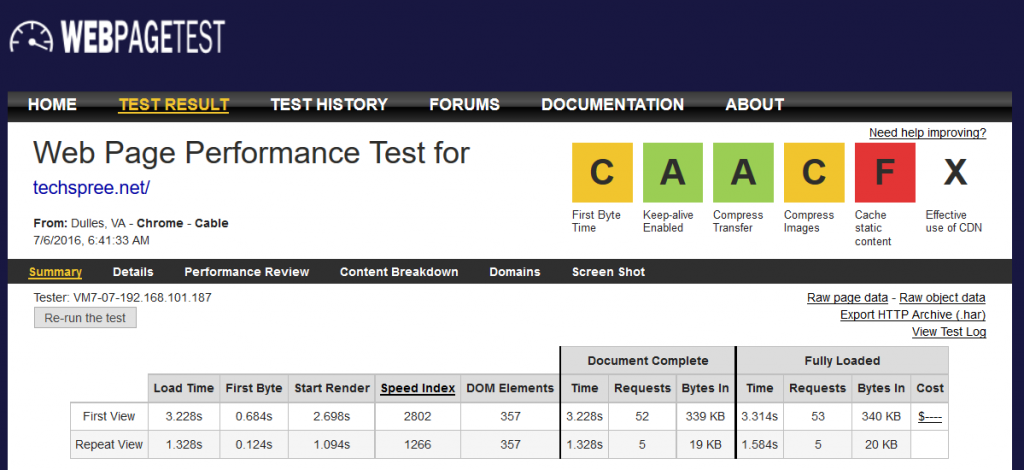Open the TEST HISTORY menu

coord(329,104)
